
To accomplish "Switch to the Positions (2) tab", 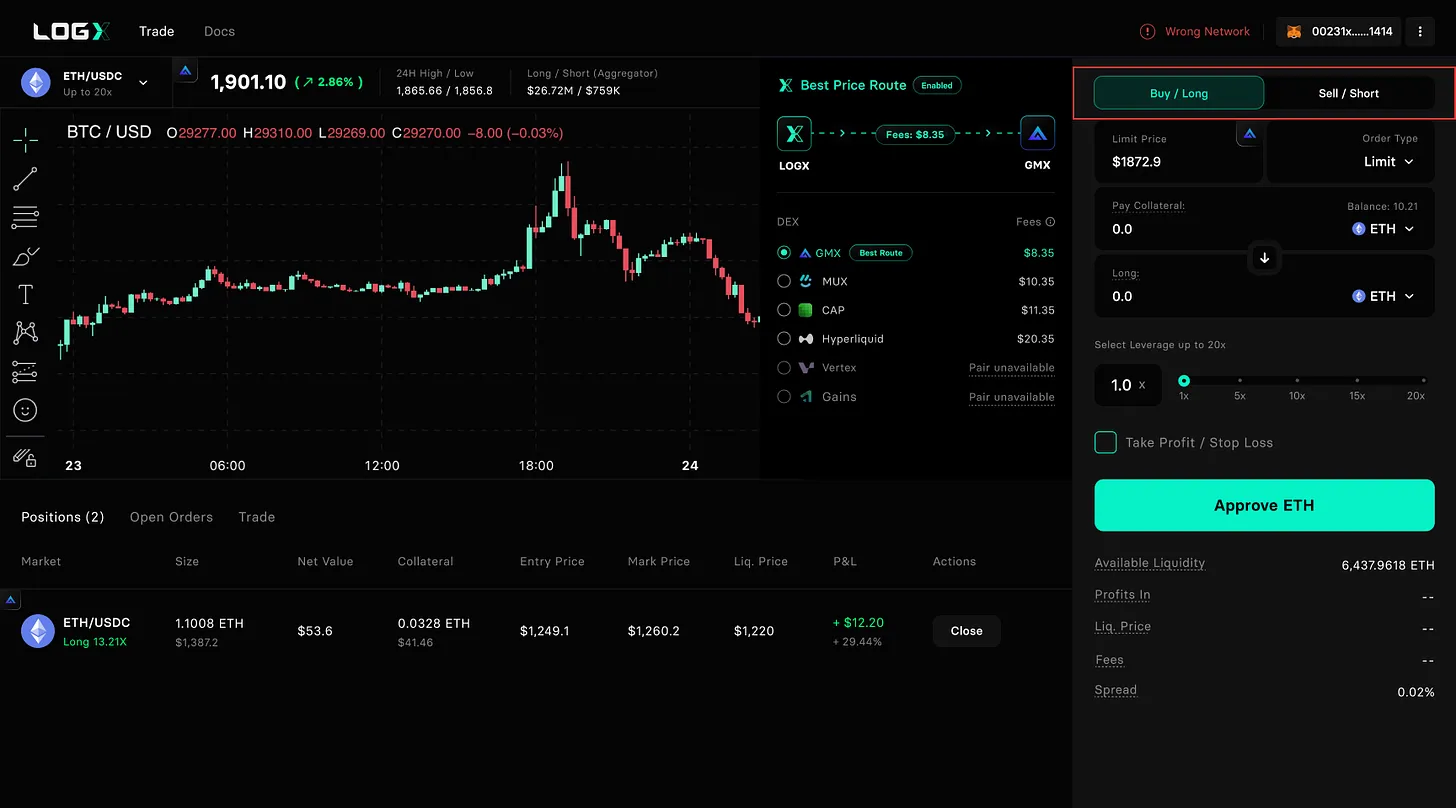I will click(x=63, y=517).
